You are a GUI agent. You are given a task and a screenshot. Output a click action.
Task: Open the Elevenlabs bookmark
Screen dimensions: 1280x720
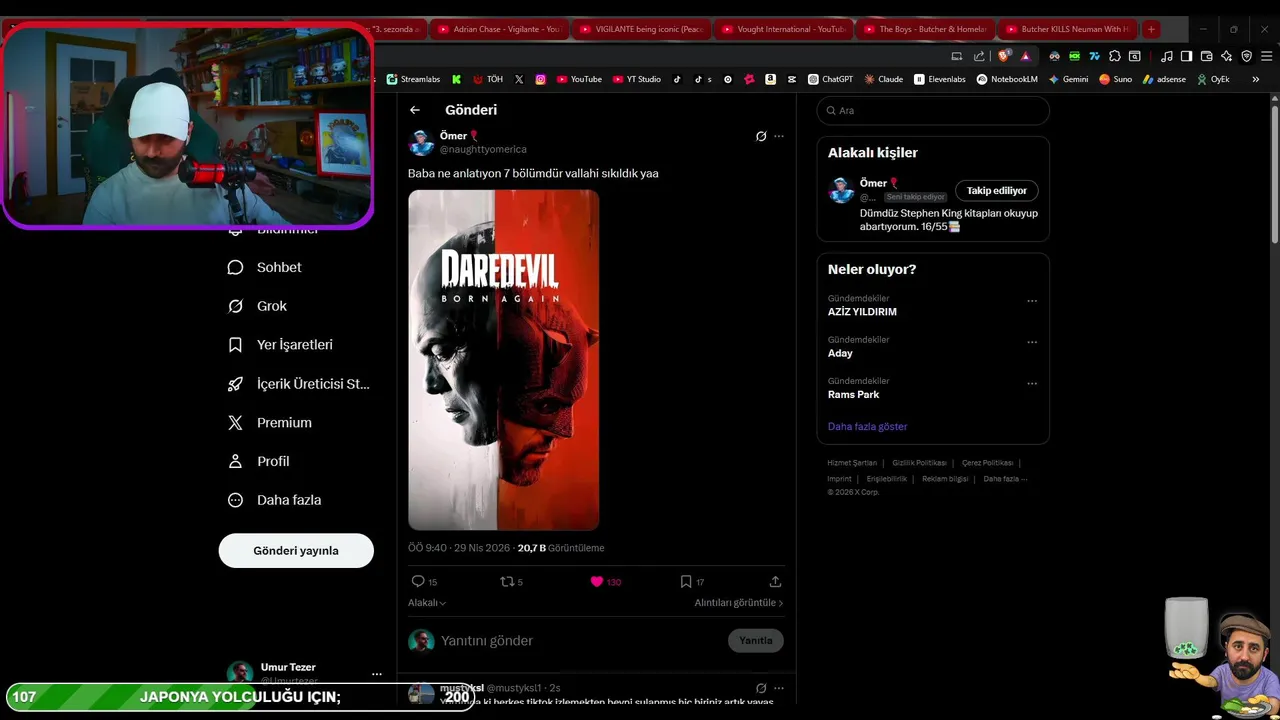940,79
